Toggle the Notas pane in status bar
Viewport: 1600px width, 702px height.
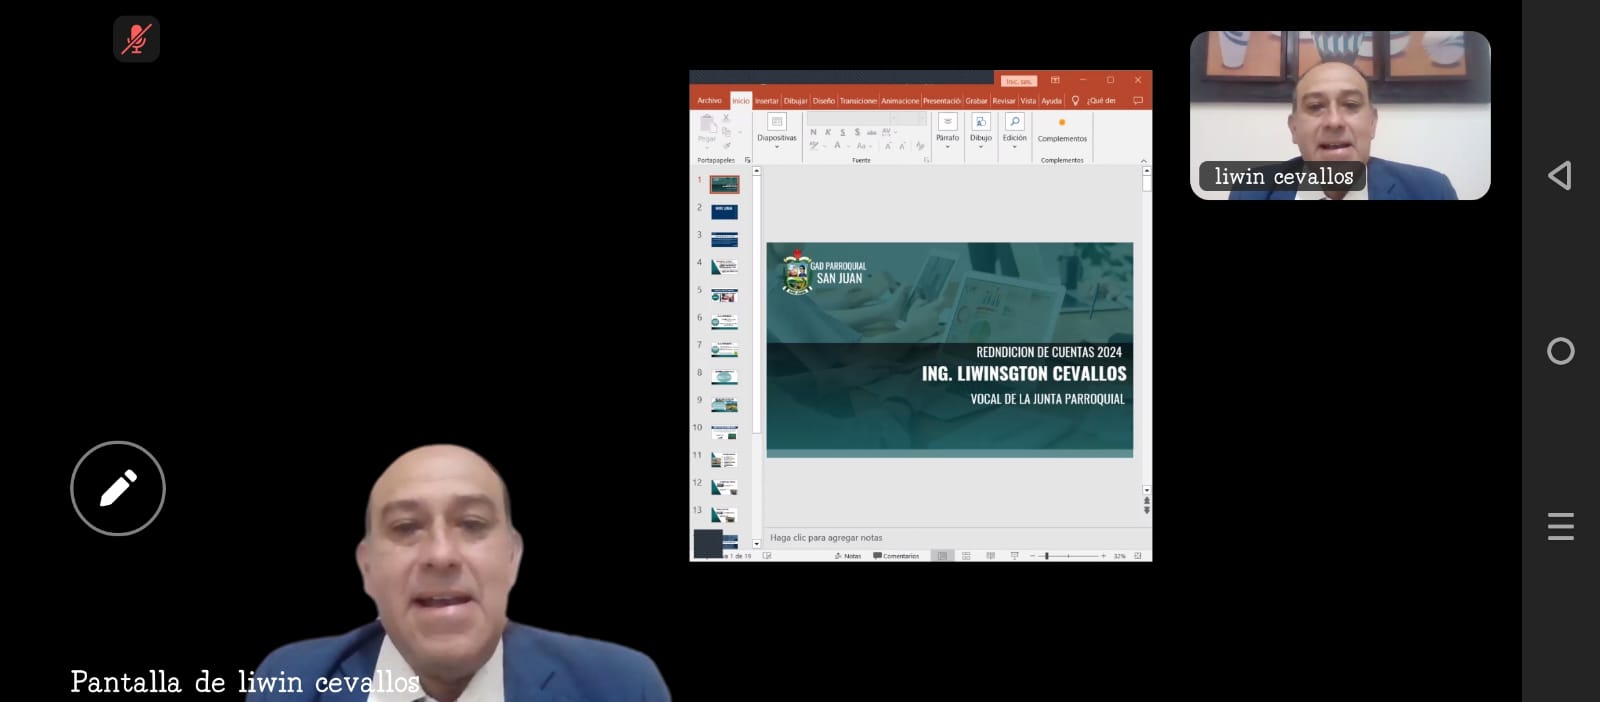pyautogui.click(x=848, y=556)
